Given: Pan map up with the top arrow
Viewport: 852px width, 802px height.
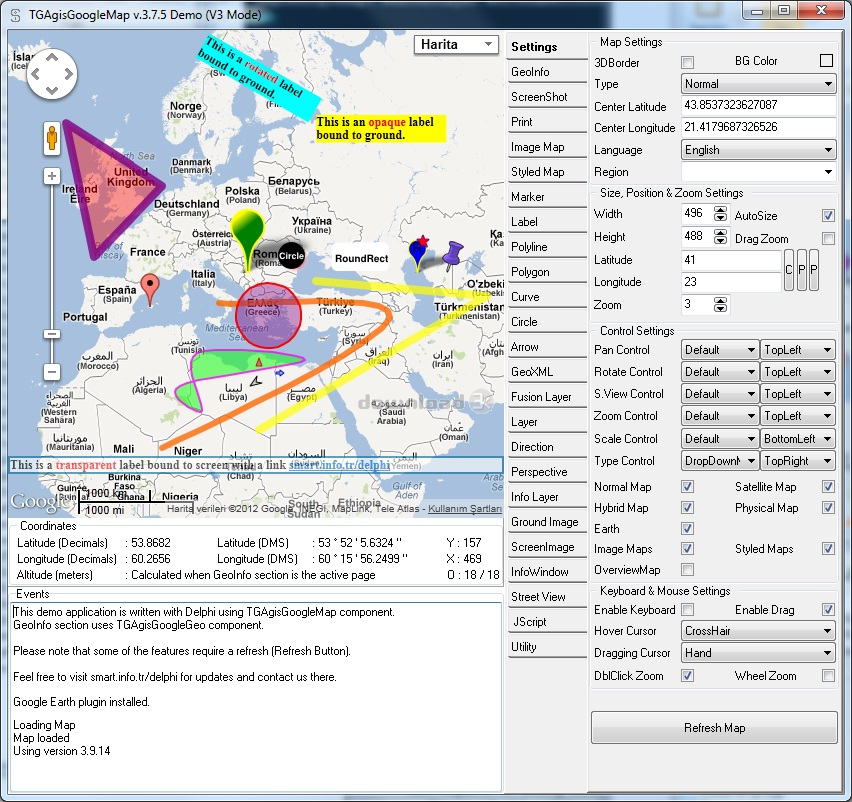Looking at the screenshot, I should (x=52, y=58).
